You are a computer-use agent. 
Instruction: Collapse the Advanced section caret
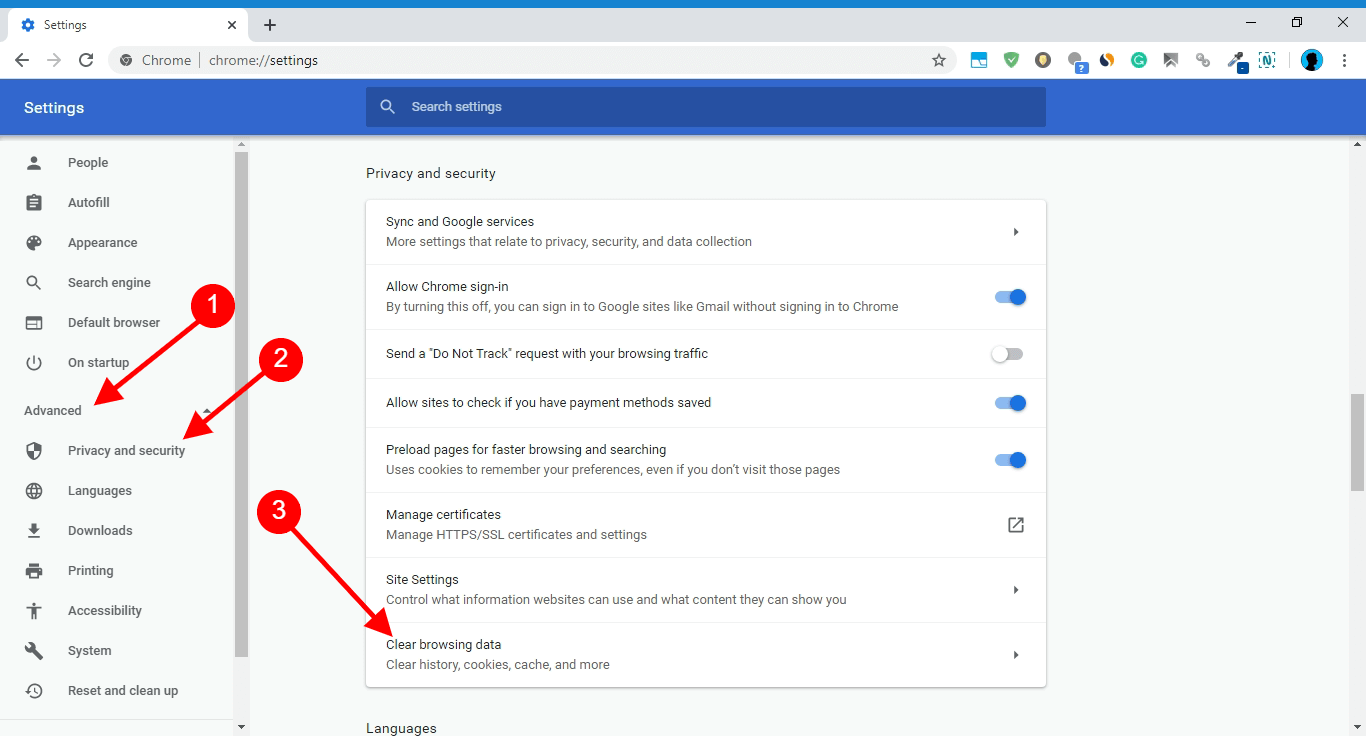[207, 411]
